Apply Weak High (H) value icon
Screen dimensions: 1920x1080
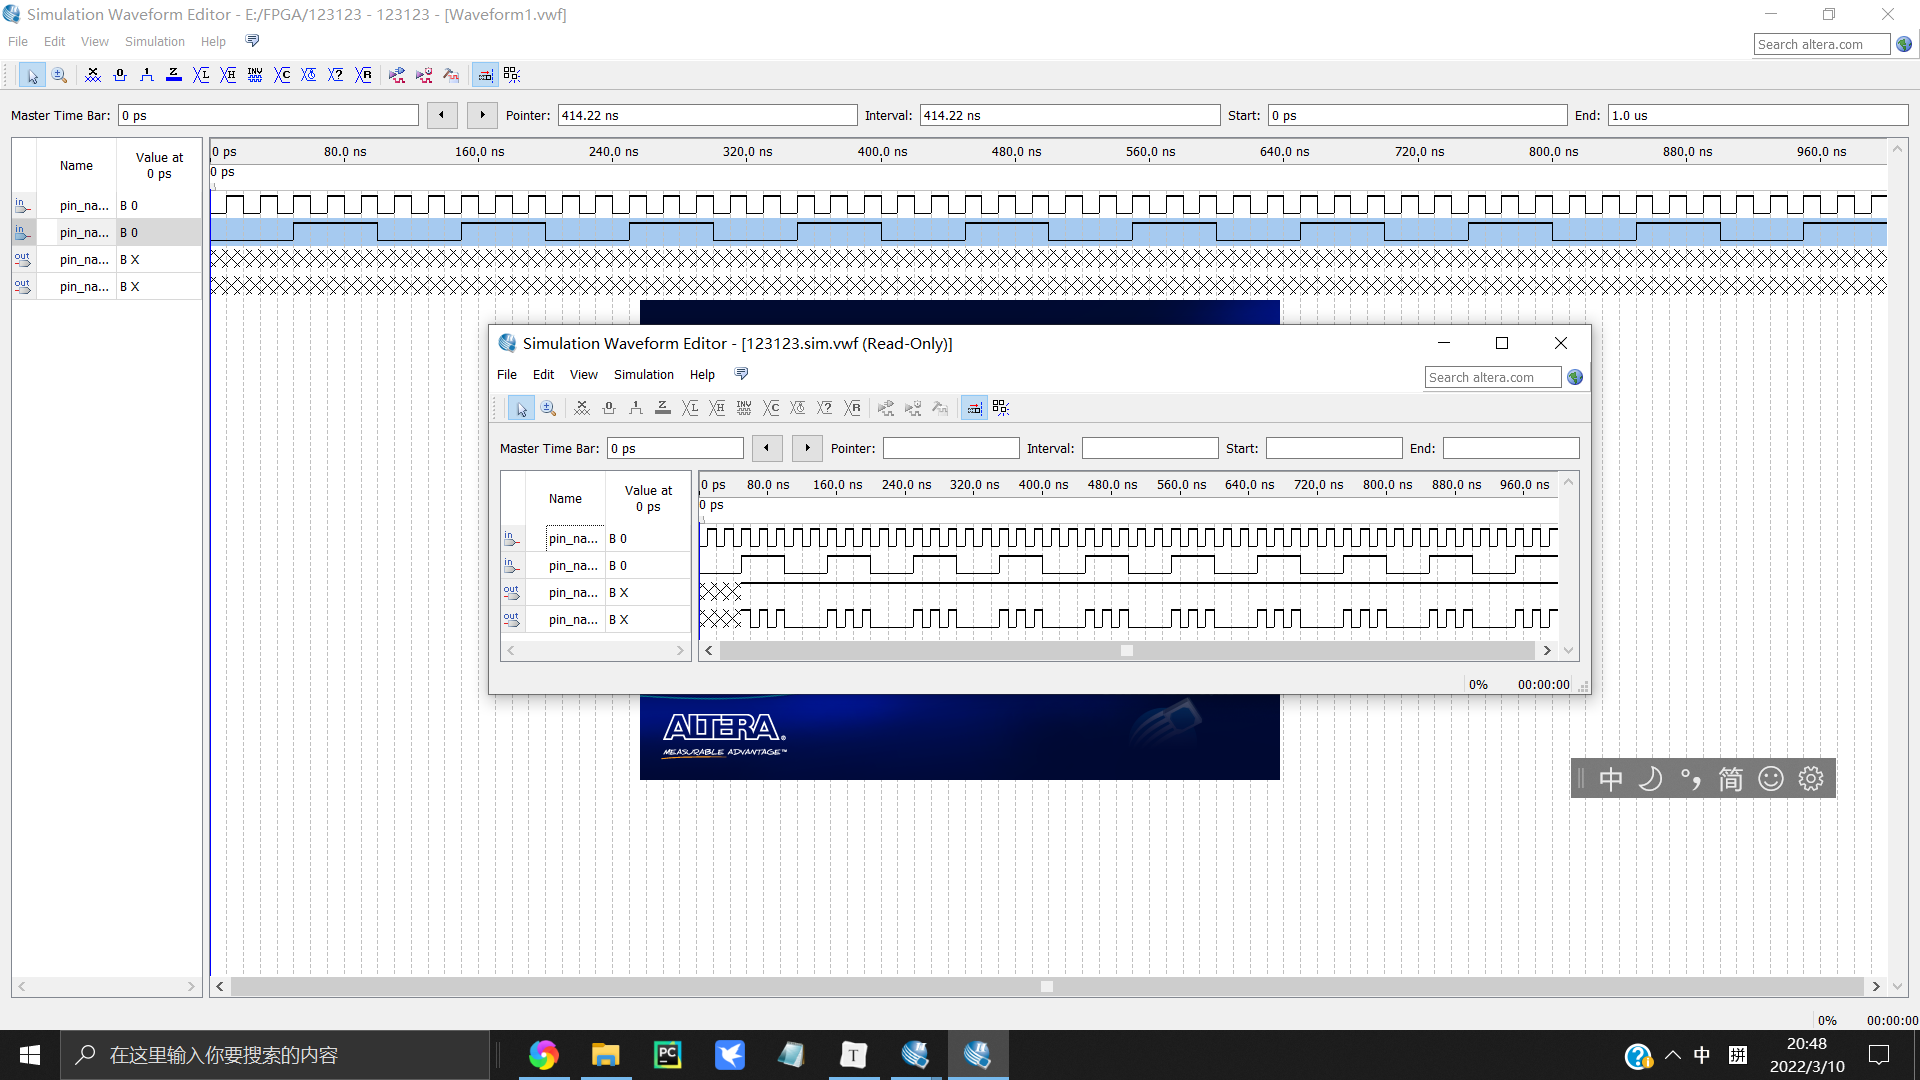pos(228,75)
